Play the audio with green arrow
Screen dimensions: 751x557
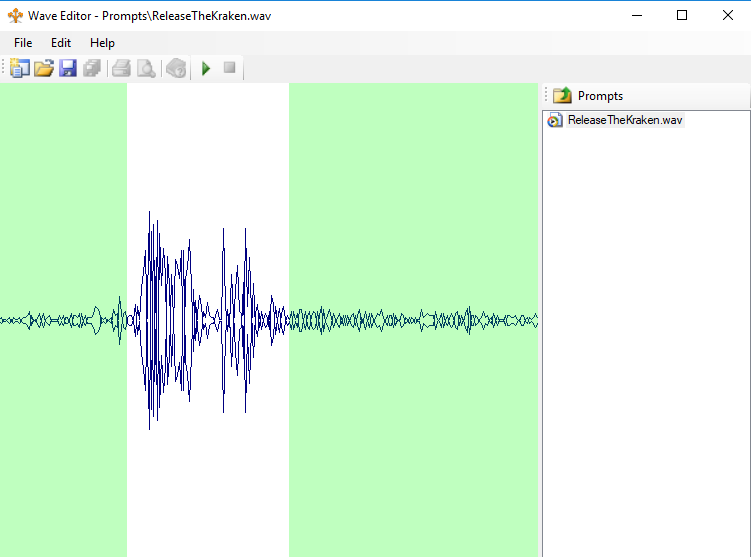click(x=206, y=68)
